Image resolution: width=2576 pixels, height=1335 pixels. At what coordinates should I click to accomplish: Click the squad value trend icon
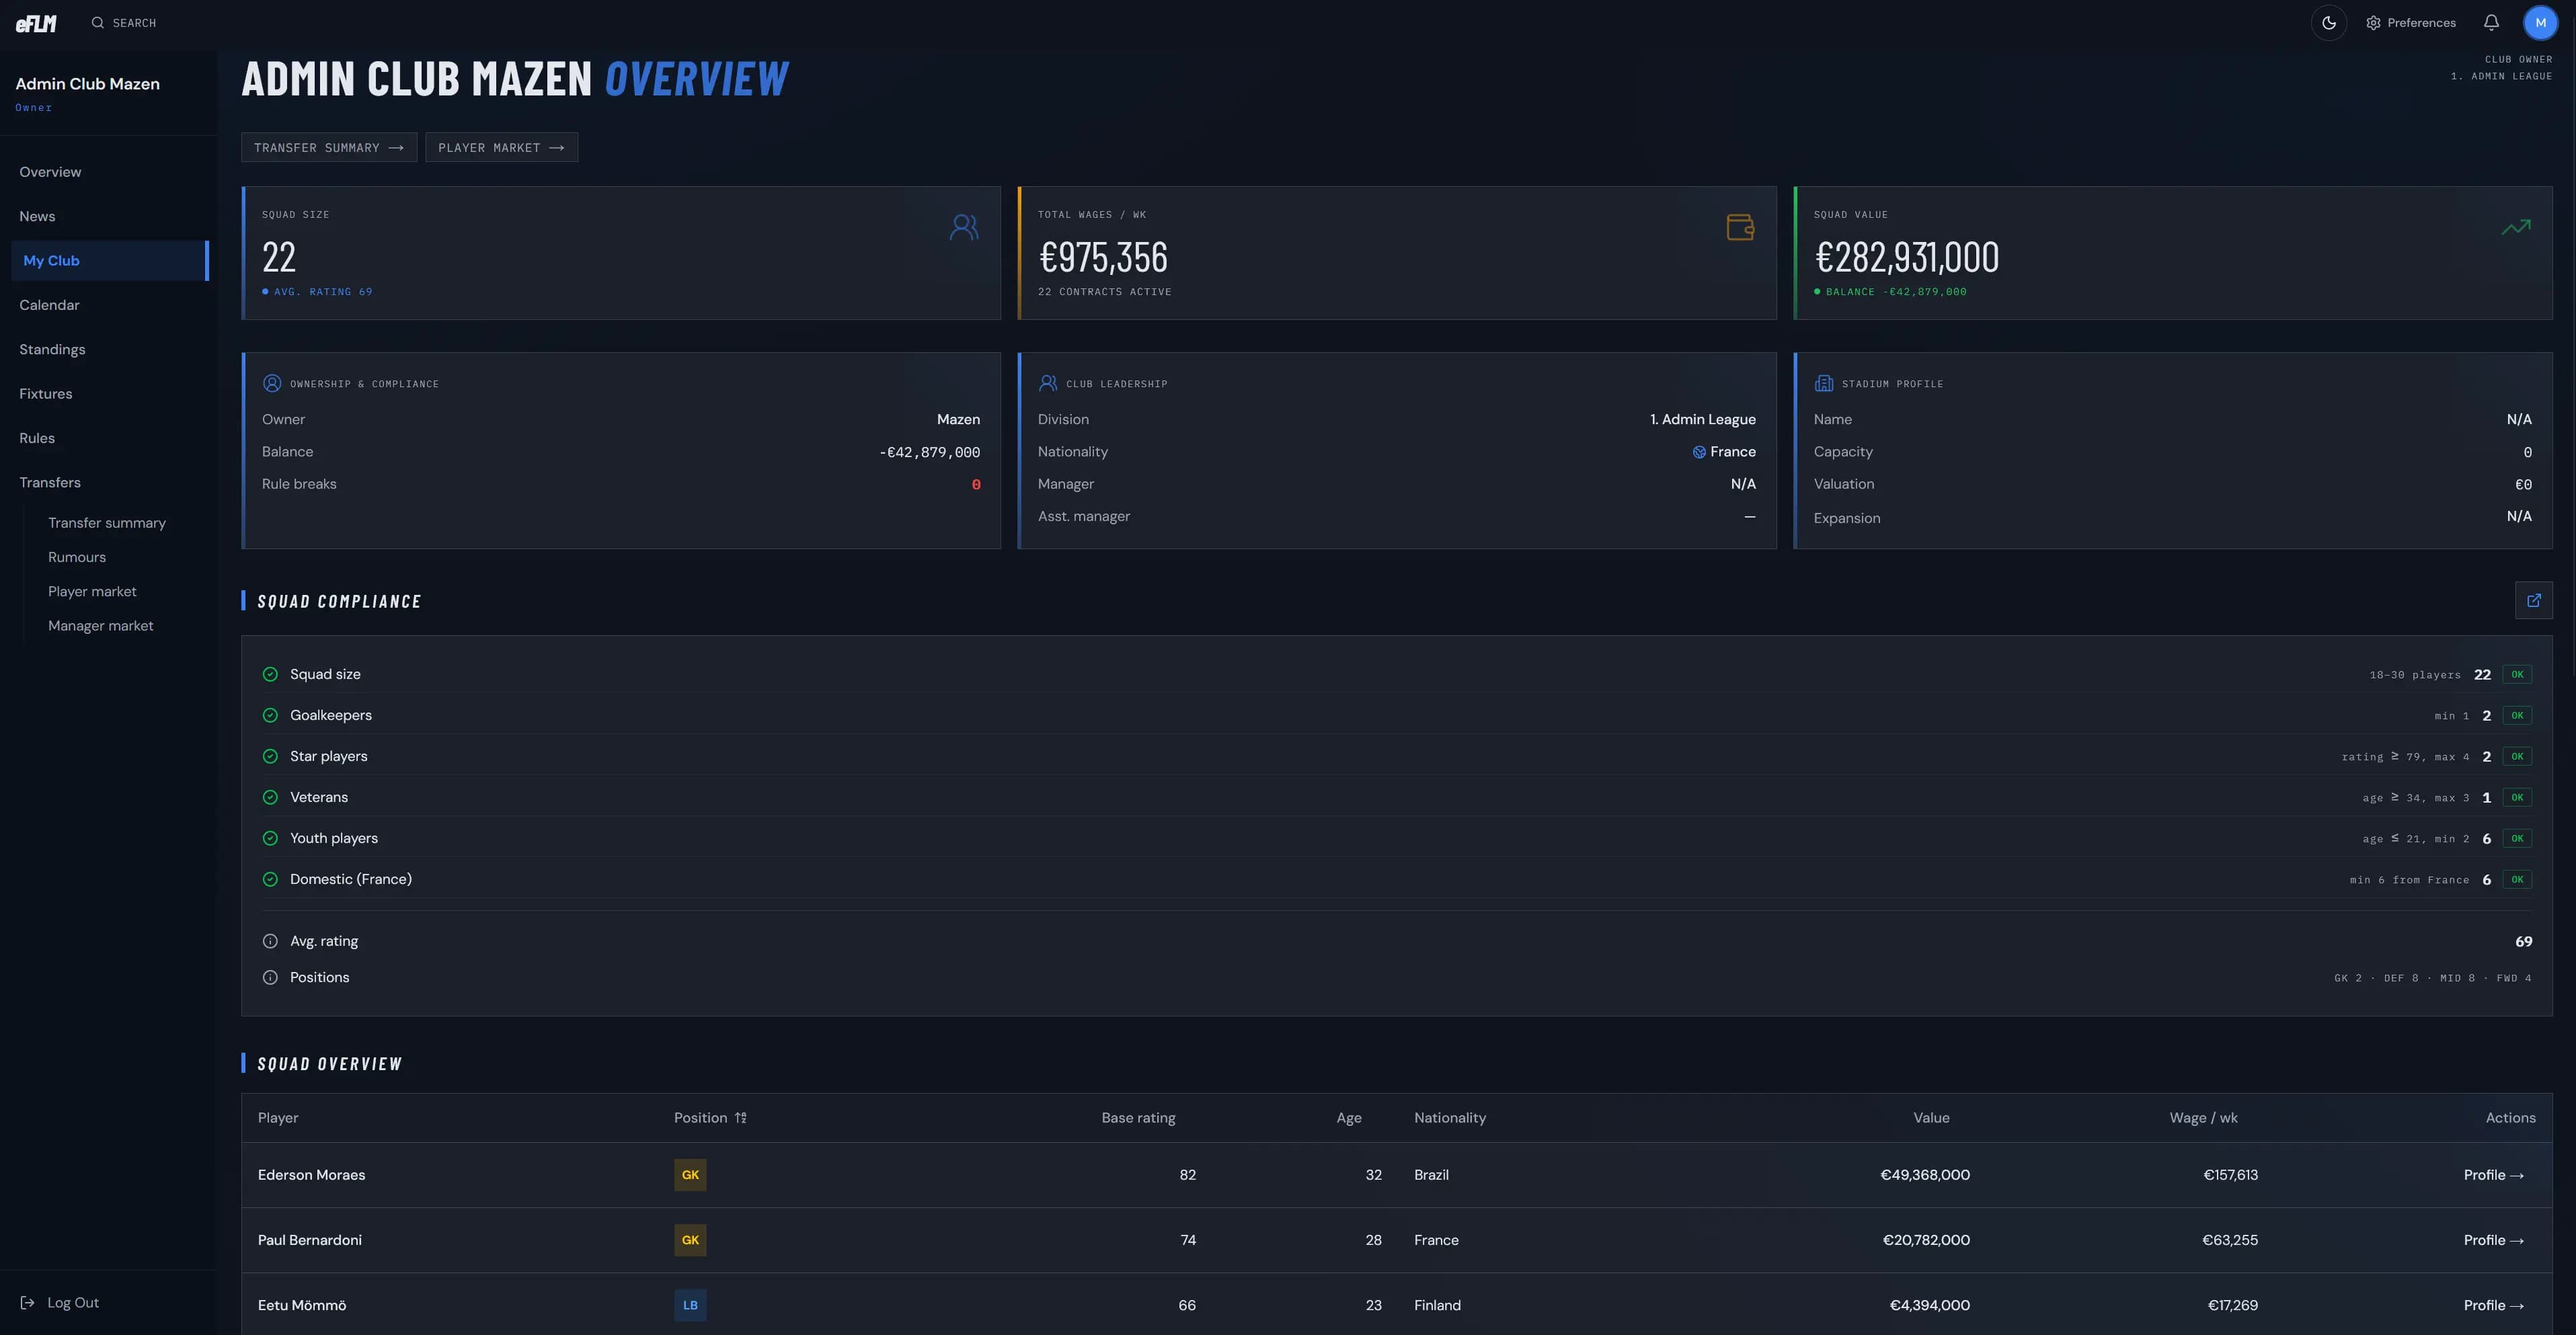(x=2516, y=227)
